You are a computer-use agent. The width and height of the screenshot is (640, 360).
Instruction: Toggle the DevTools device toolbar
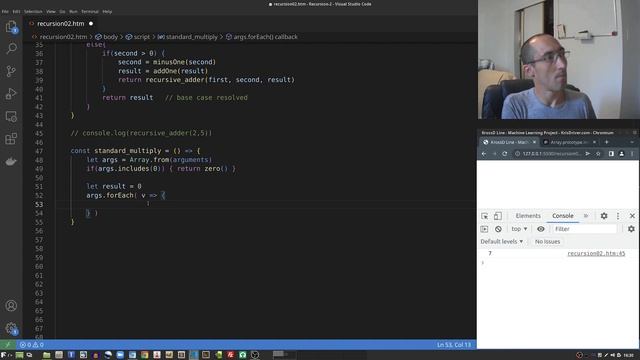(x=498, y=216)
